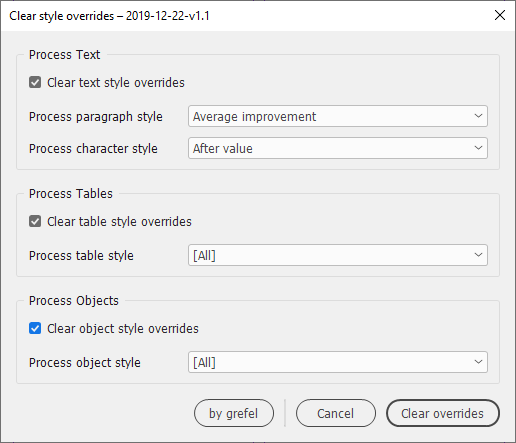Confirm with the Clear overrides button
Screen dimensions: 516x443
point(443,413)
